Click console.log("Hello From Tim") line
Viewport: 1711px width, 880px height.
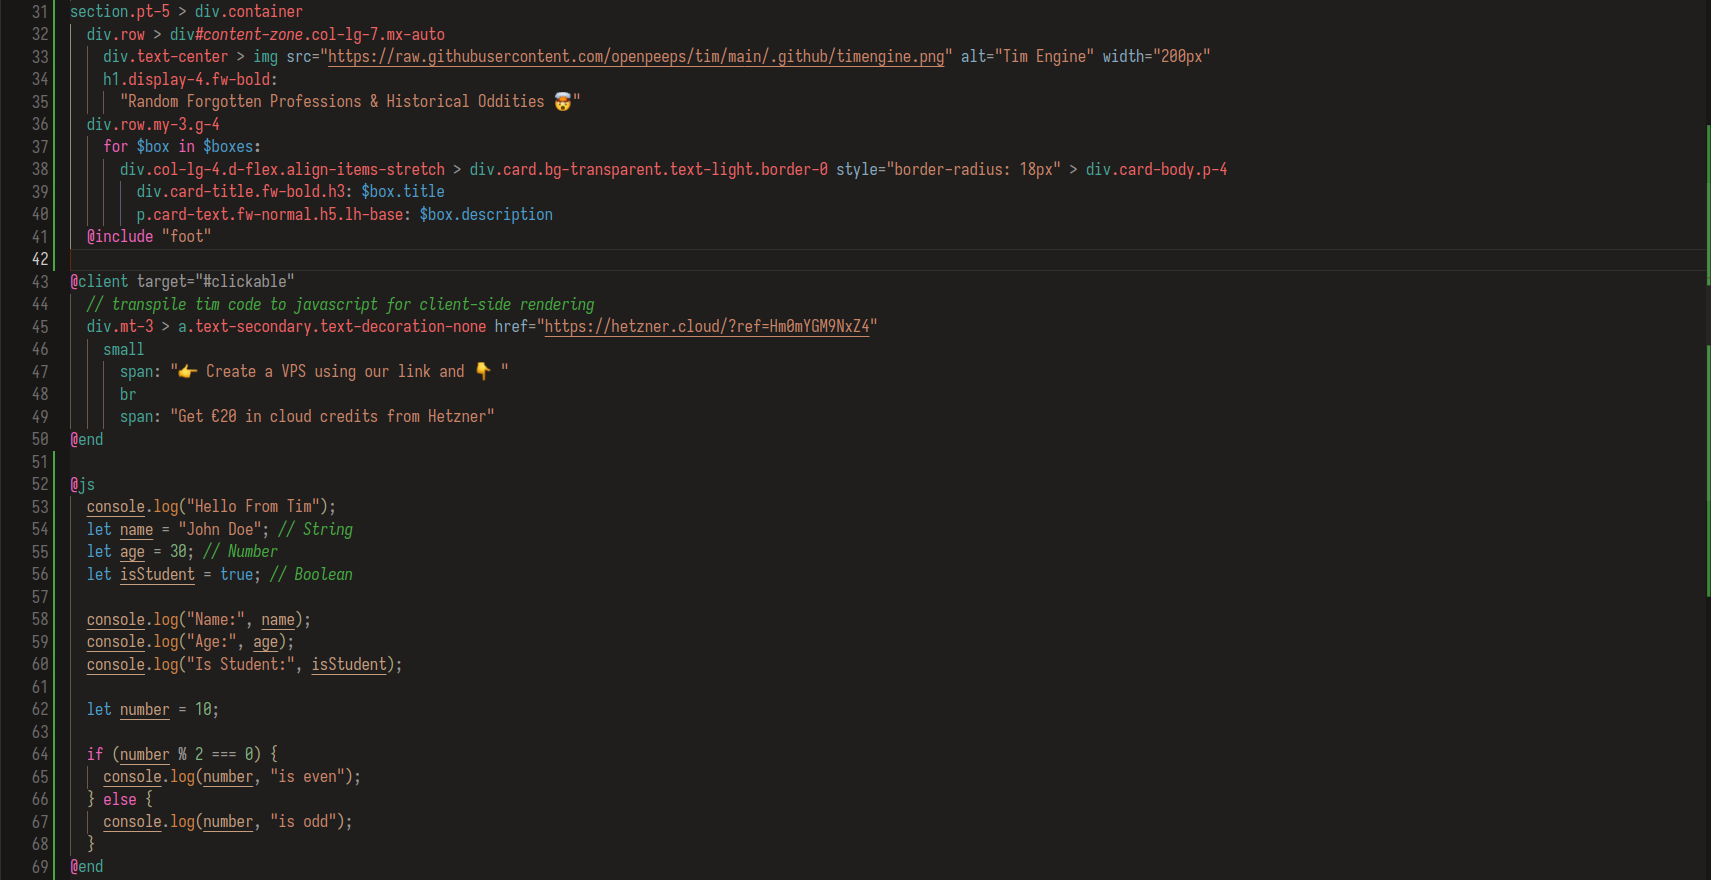[x=211, y=507]
